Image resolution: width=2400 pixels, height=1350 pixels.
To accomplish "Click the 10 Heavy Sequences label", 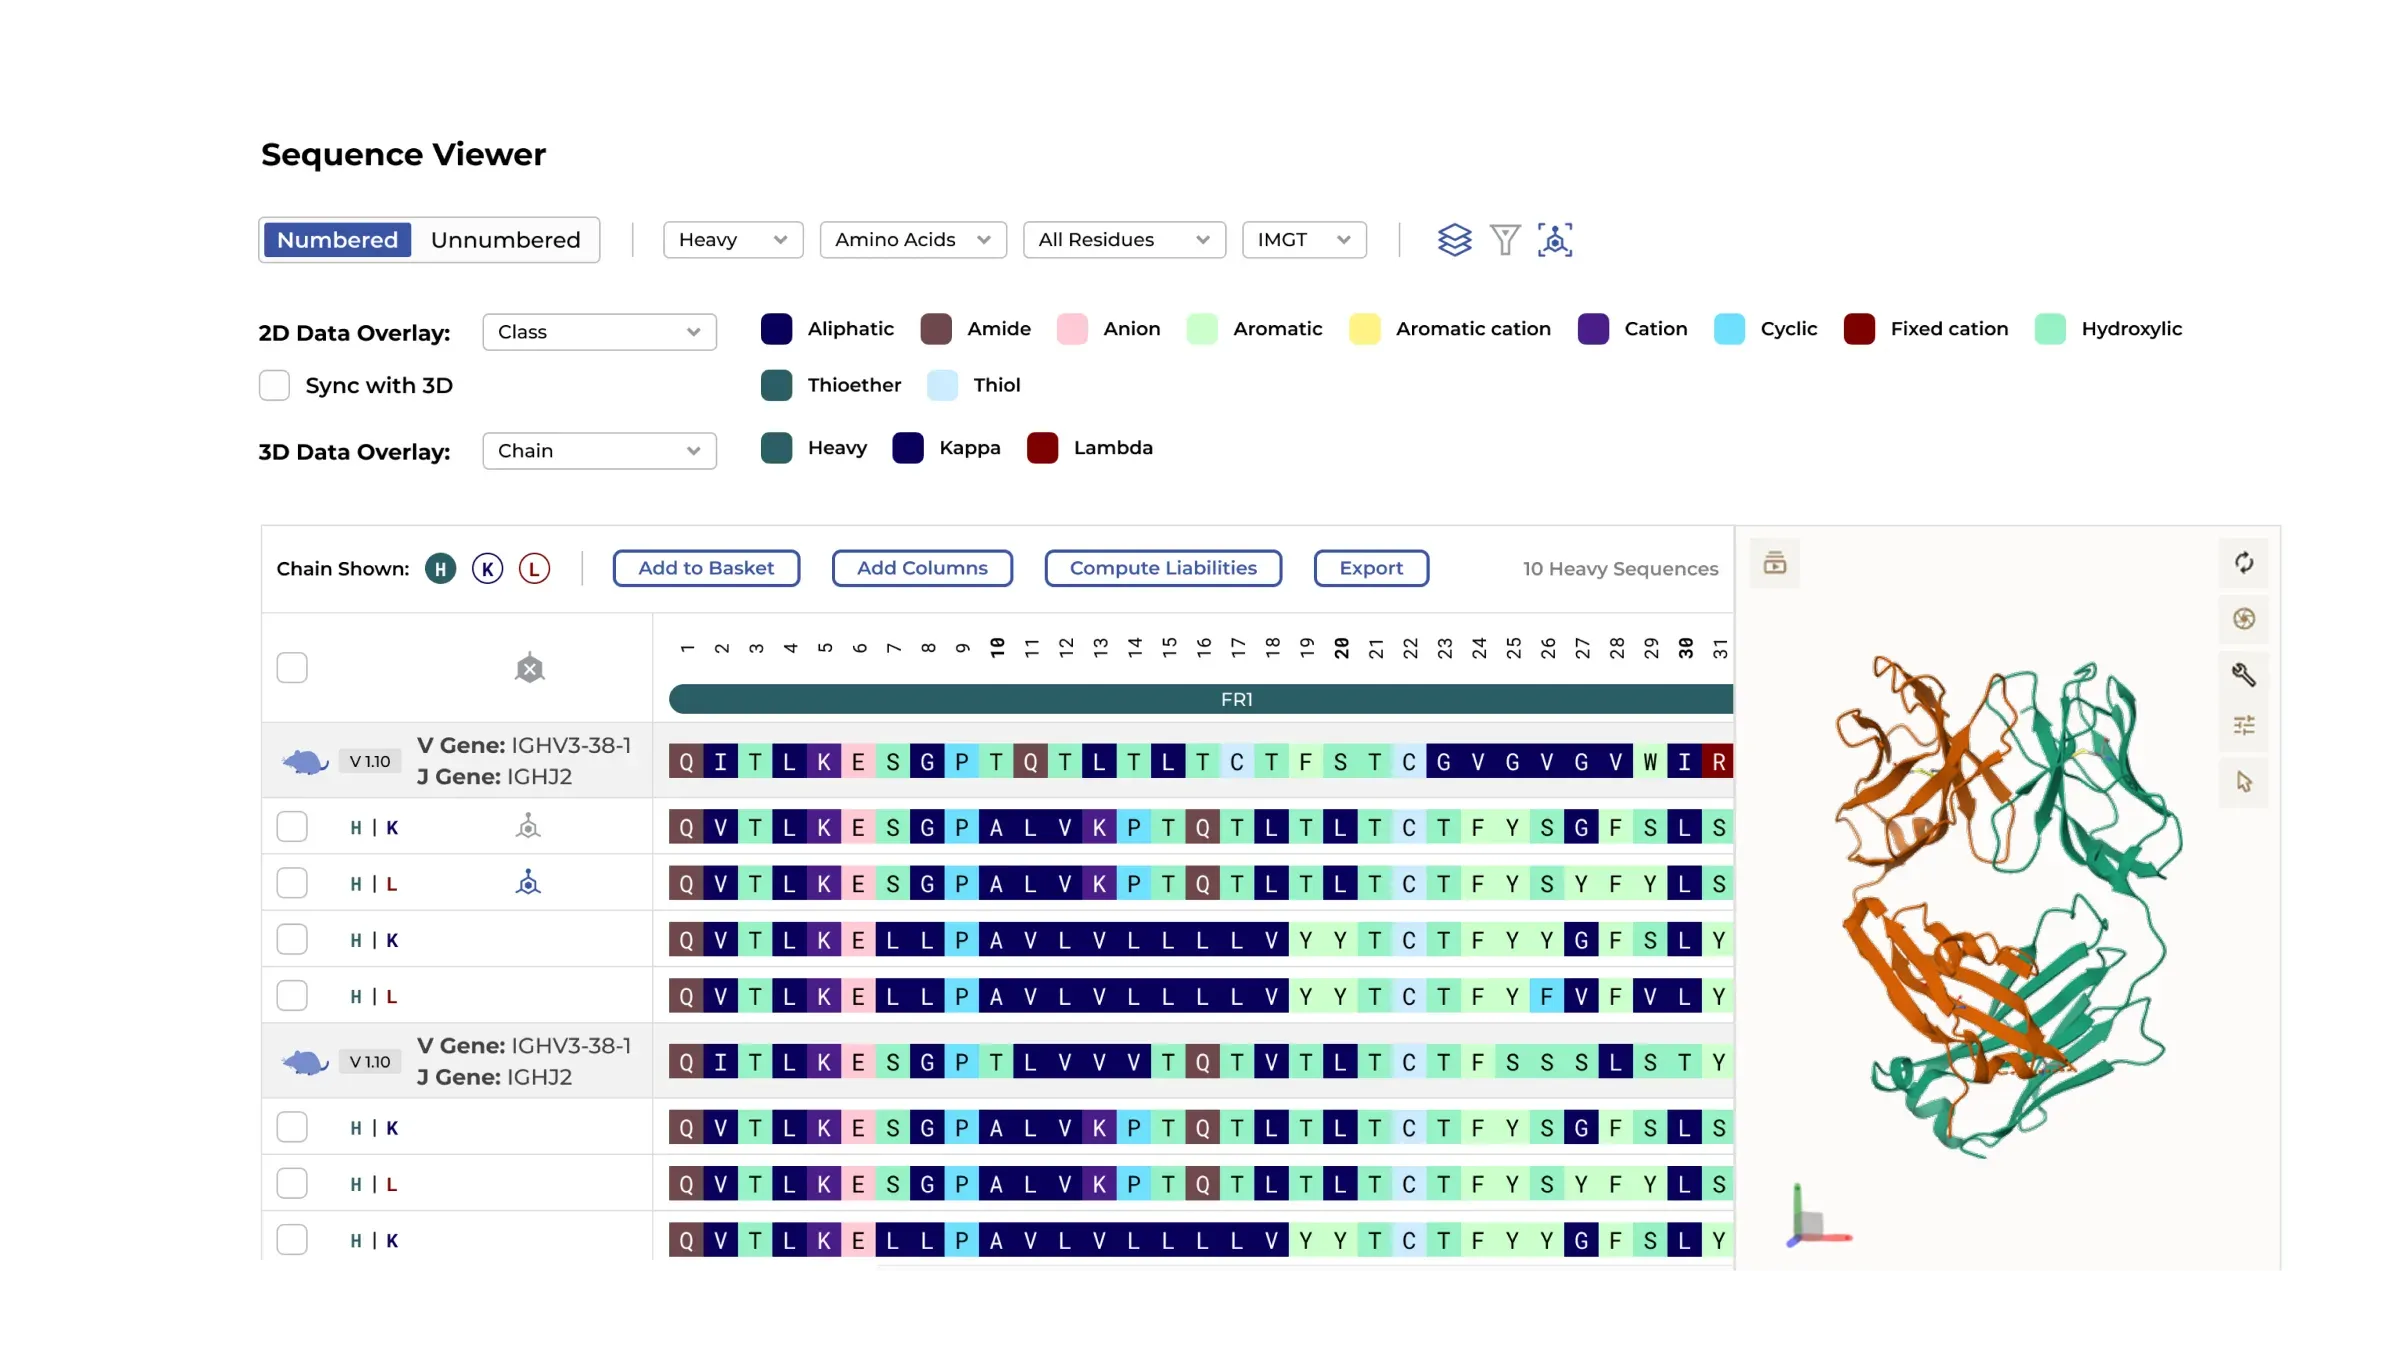I will [1620, 569].
